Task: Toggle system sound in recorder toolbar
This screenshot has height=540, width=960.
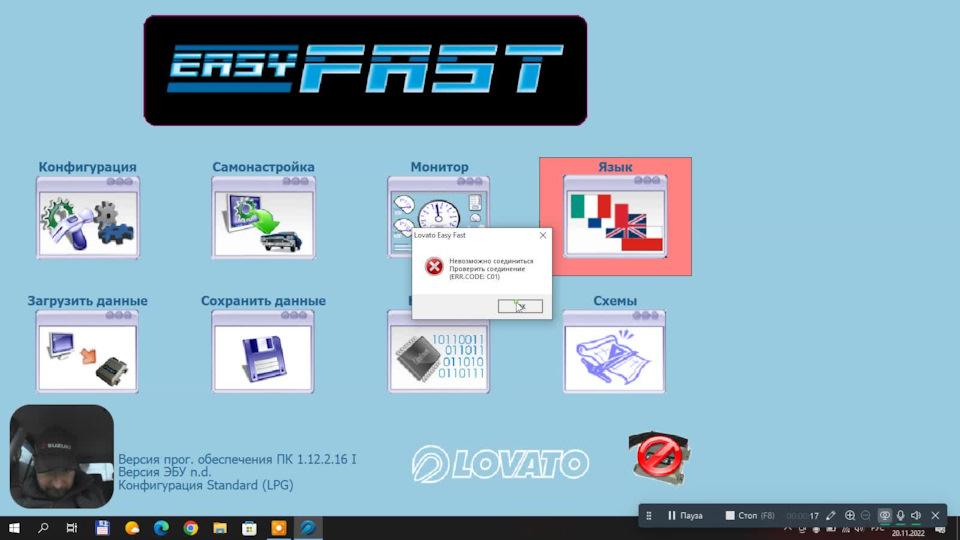Action: (x=916, y=516)
